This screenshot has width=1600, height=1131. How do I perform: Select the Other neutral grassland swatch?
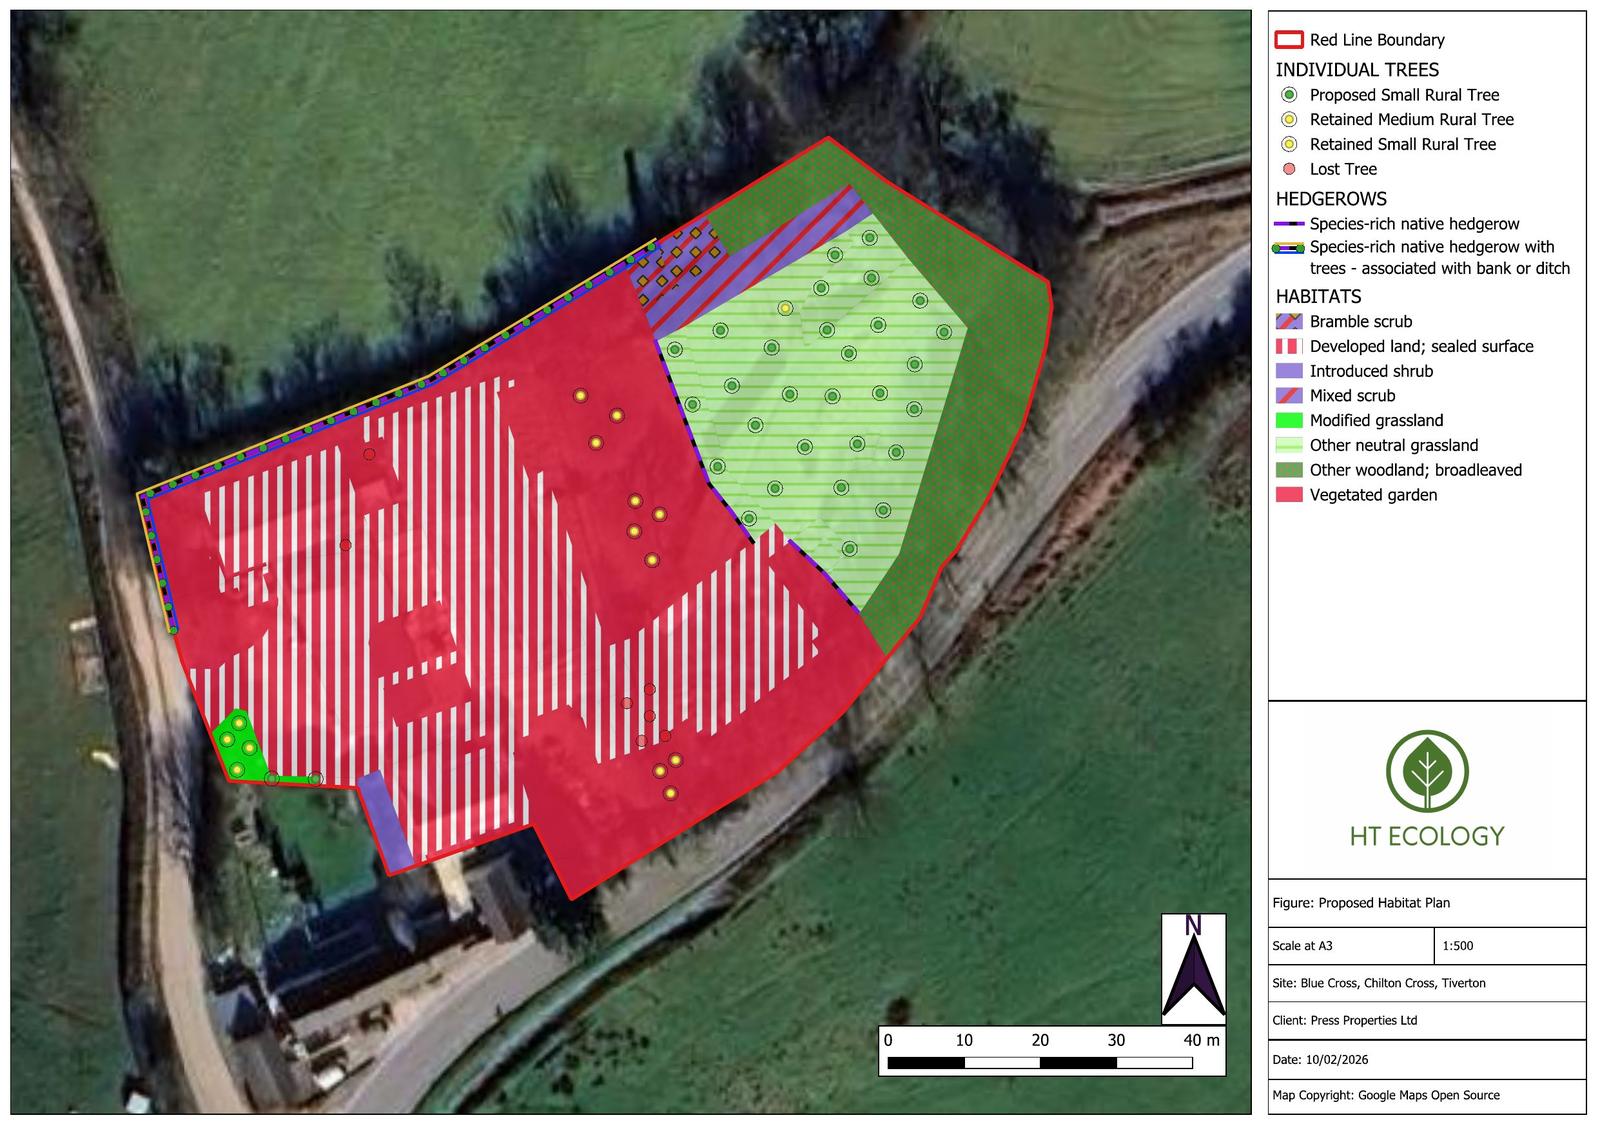click(1289, 445)
